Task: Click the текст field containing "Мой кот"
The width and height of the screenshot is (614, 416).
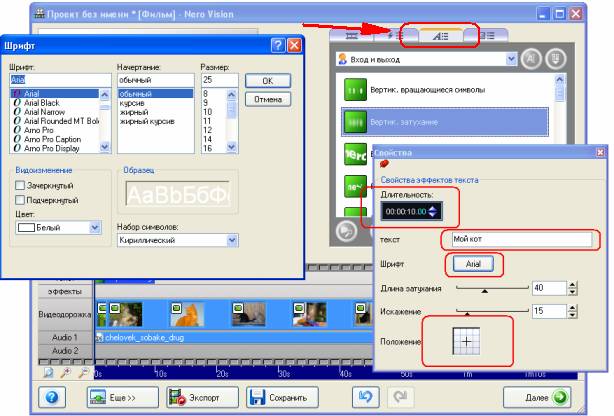Action: pos(522,239)
